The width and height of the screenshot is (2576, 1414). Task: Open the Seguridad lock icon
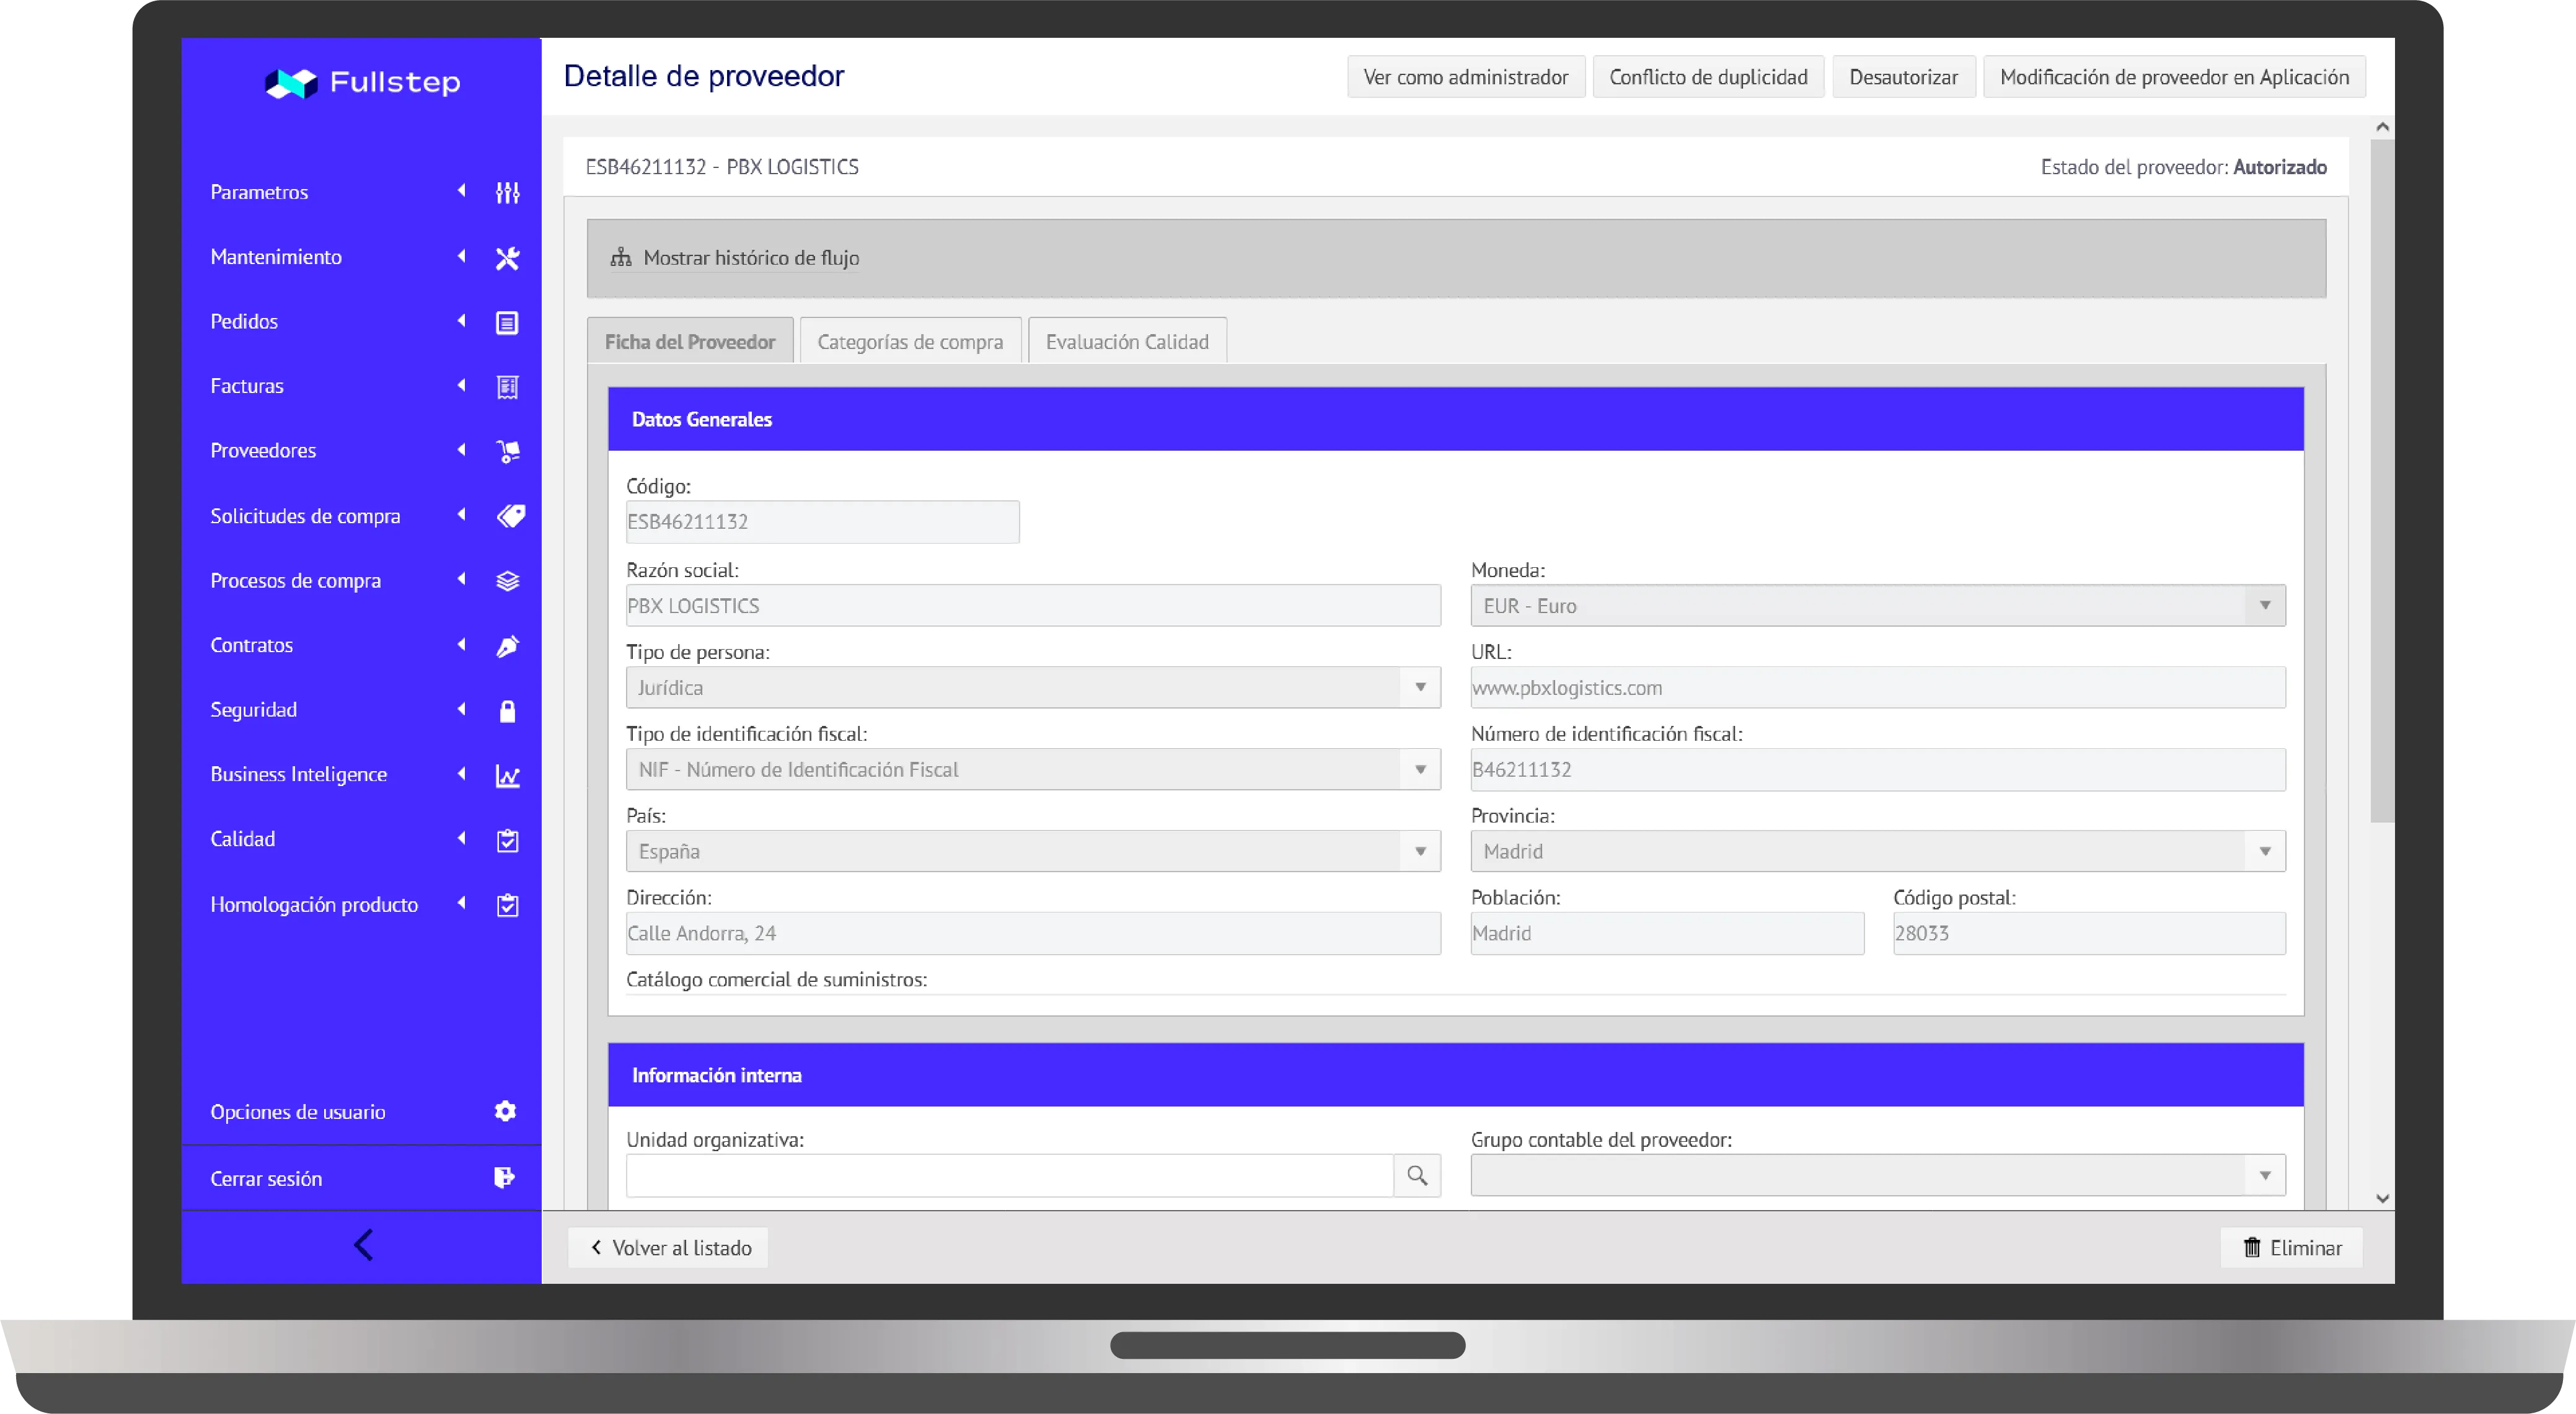coord(508,710)
